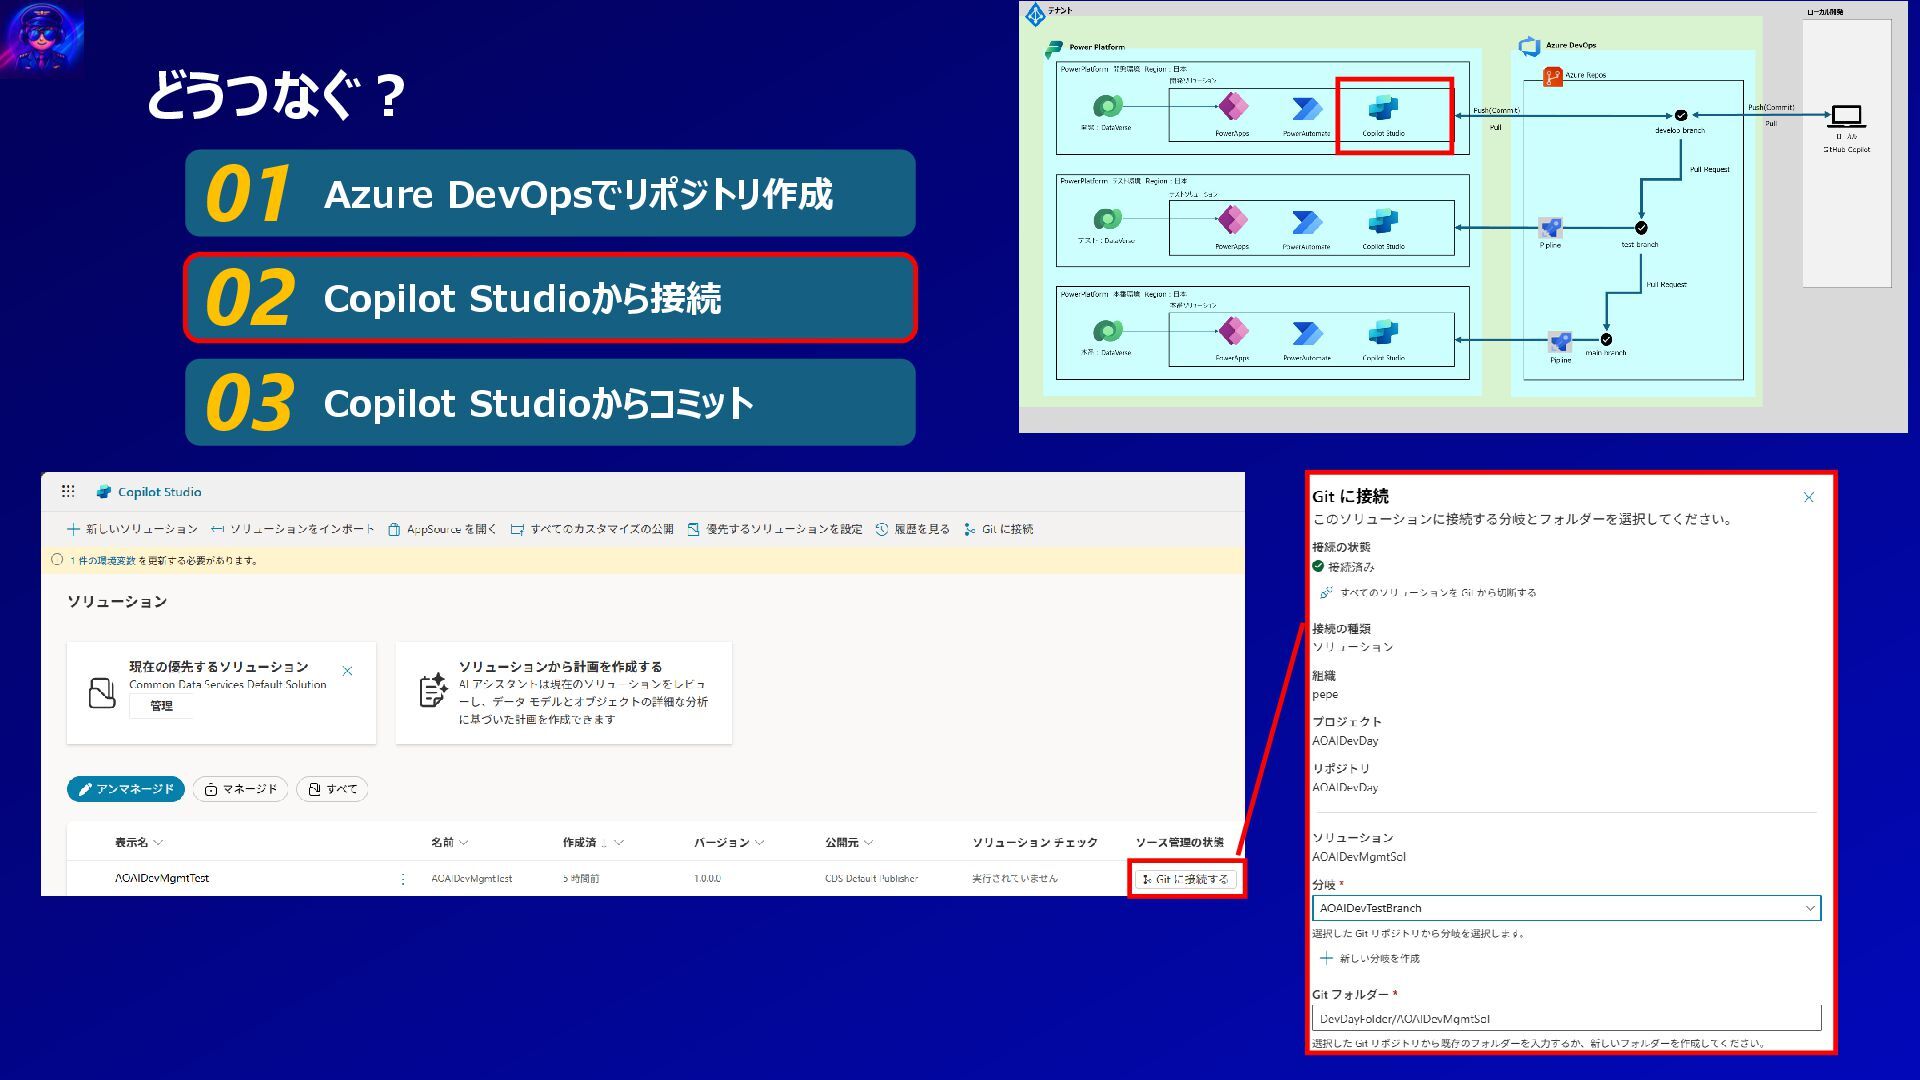The image size is (1920, 1080).
Task: Click Git に接続 in the command bar
Action: pos(998,529)
